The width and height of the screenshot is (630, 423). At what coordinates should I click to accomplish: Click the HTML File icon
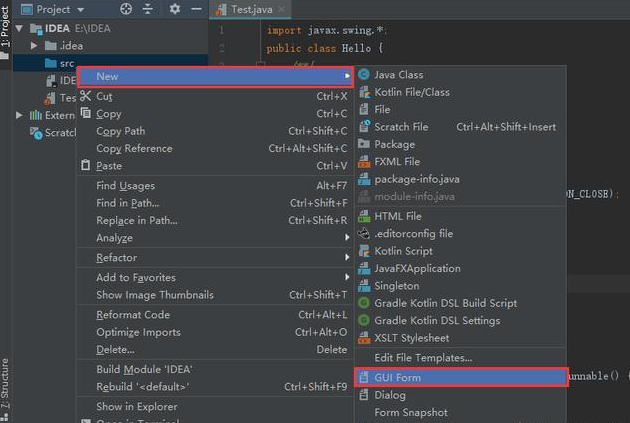point(364,216)
